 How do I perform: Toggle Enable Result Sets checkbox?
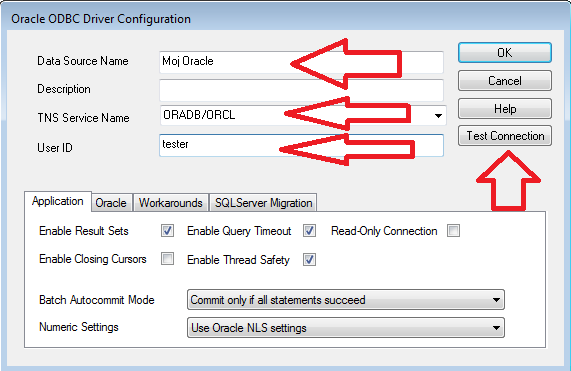[x=168, y=230]
